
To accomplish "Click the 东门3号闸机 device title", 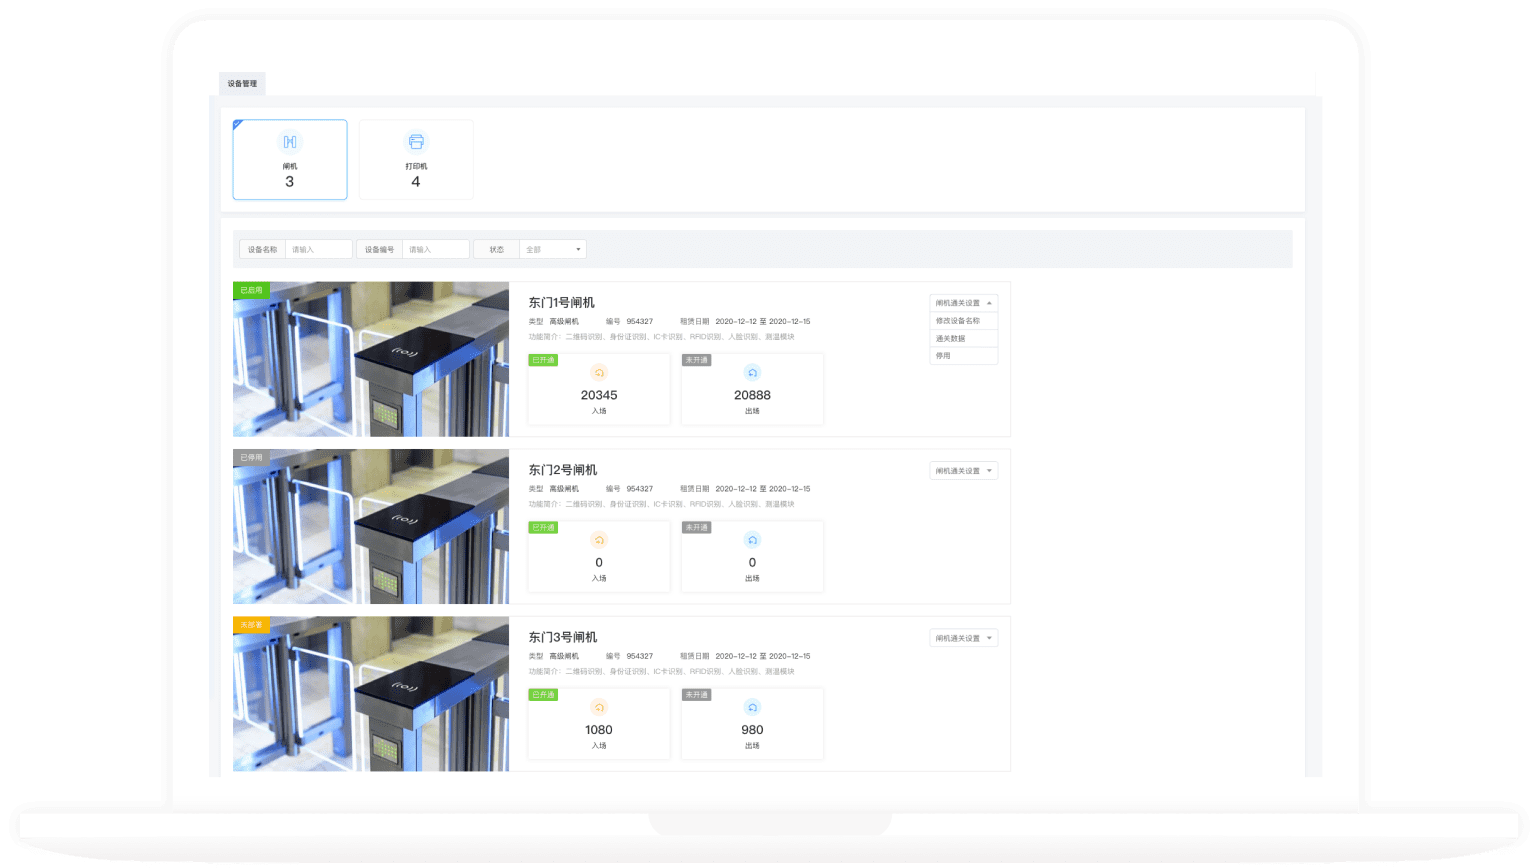I will (x=562, y=637).
